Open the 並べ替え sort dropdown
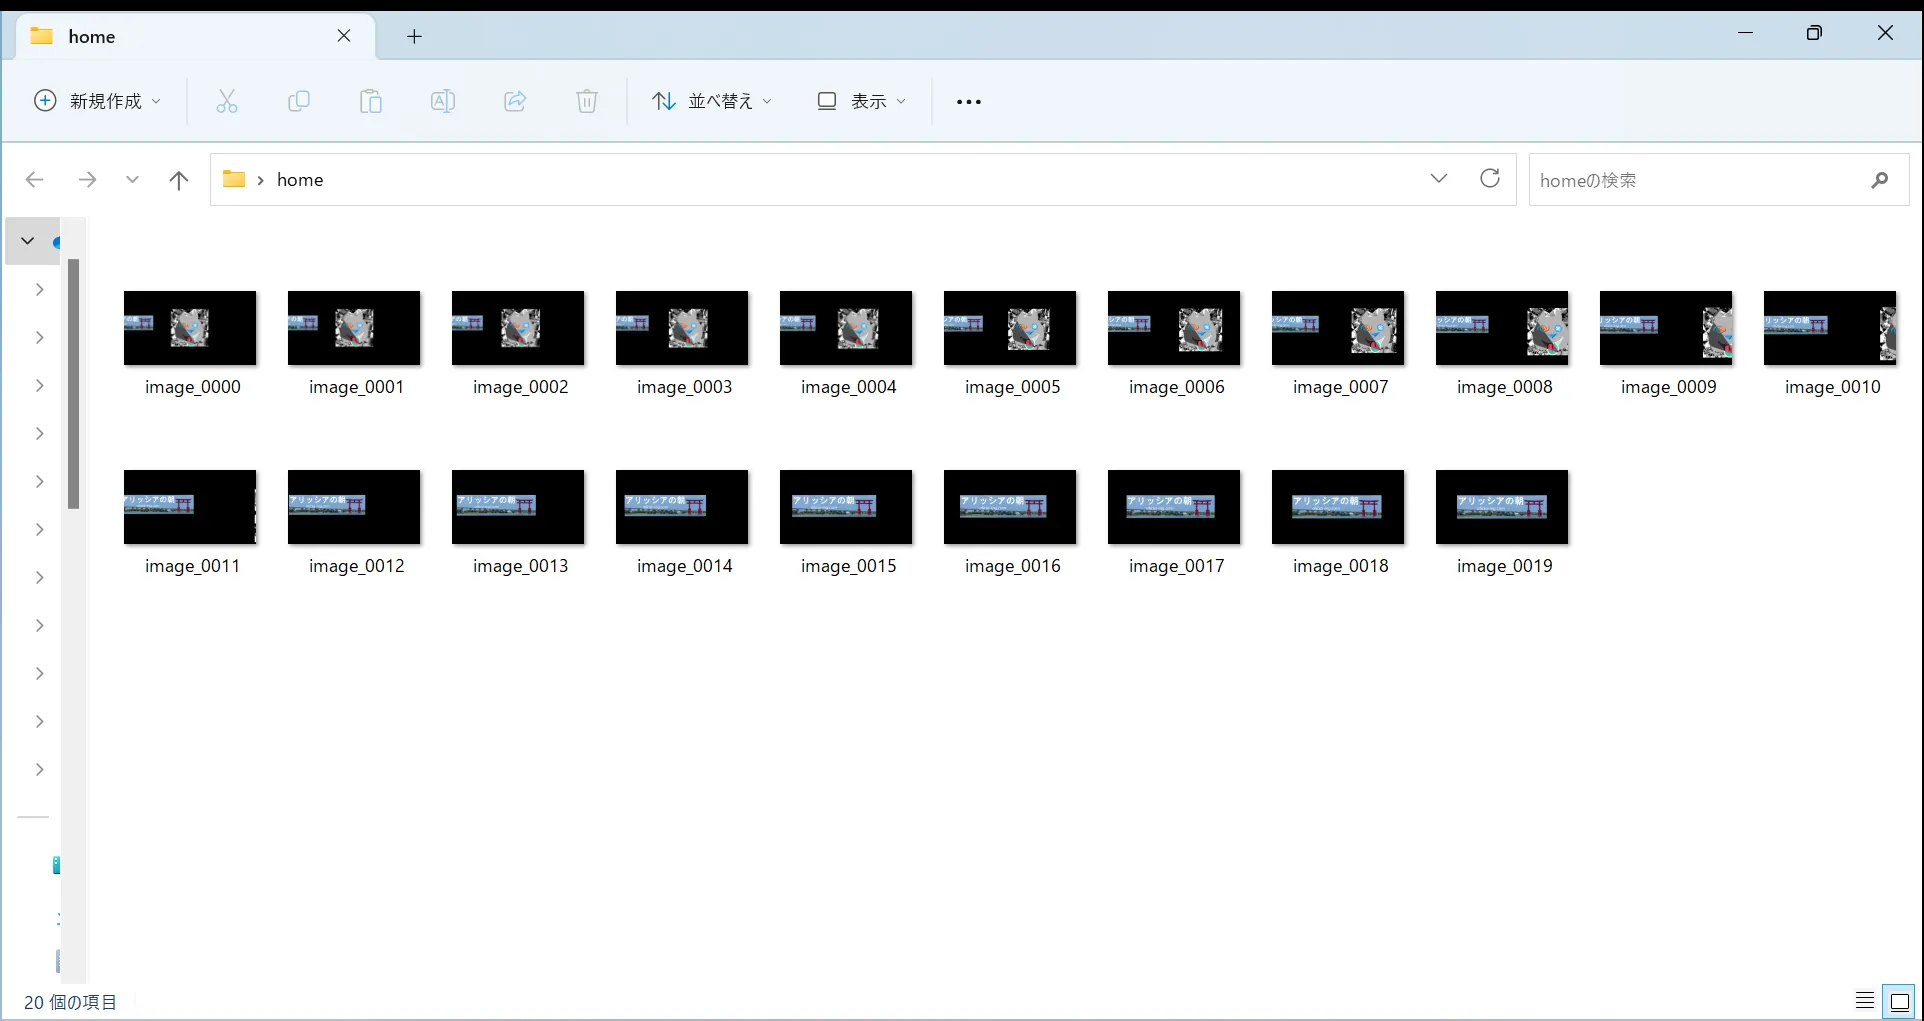Viewport: 1924px width, 1021px height. [x=712, y=101]
